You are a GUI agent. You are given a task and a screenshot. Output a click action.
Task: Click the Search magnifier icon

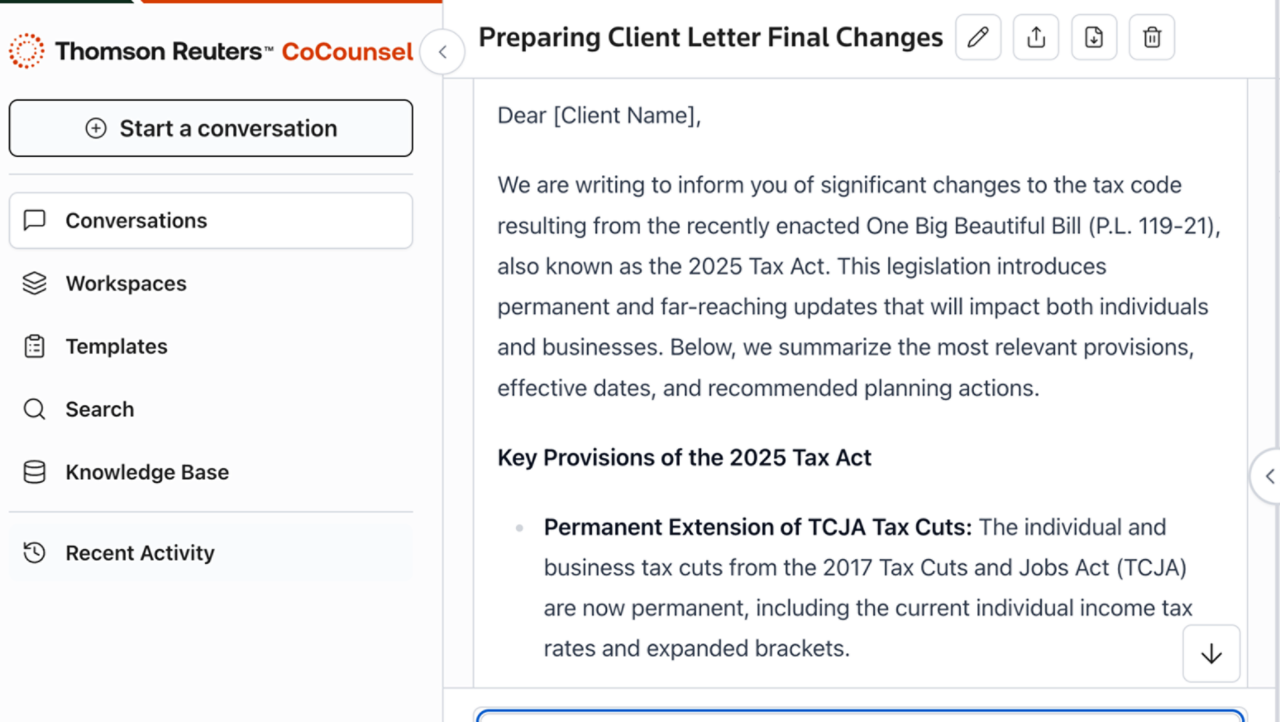point(35,410)
